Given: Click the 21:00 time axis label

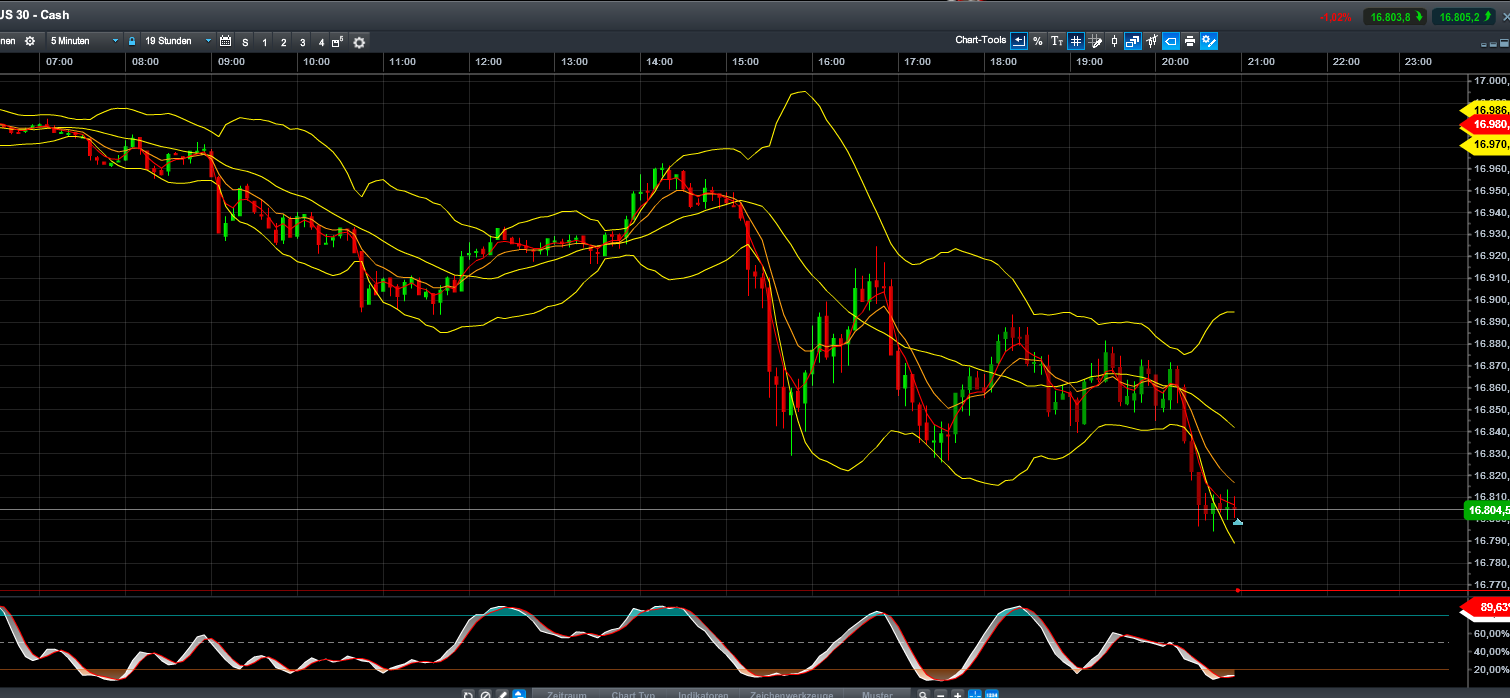Looking at the screenshot, I should coord(1261,62).
